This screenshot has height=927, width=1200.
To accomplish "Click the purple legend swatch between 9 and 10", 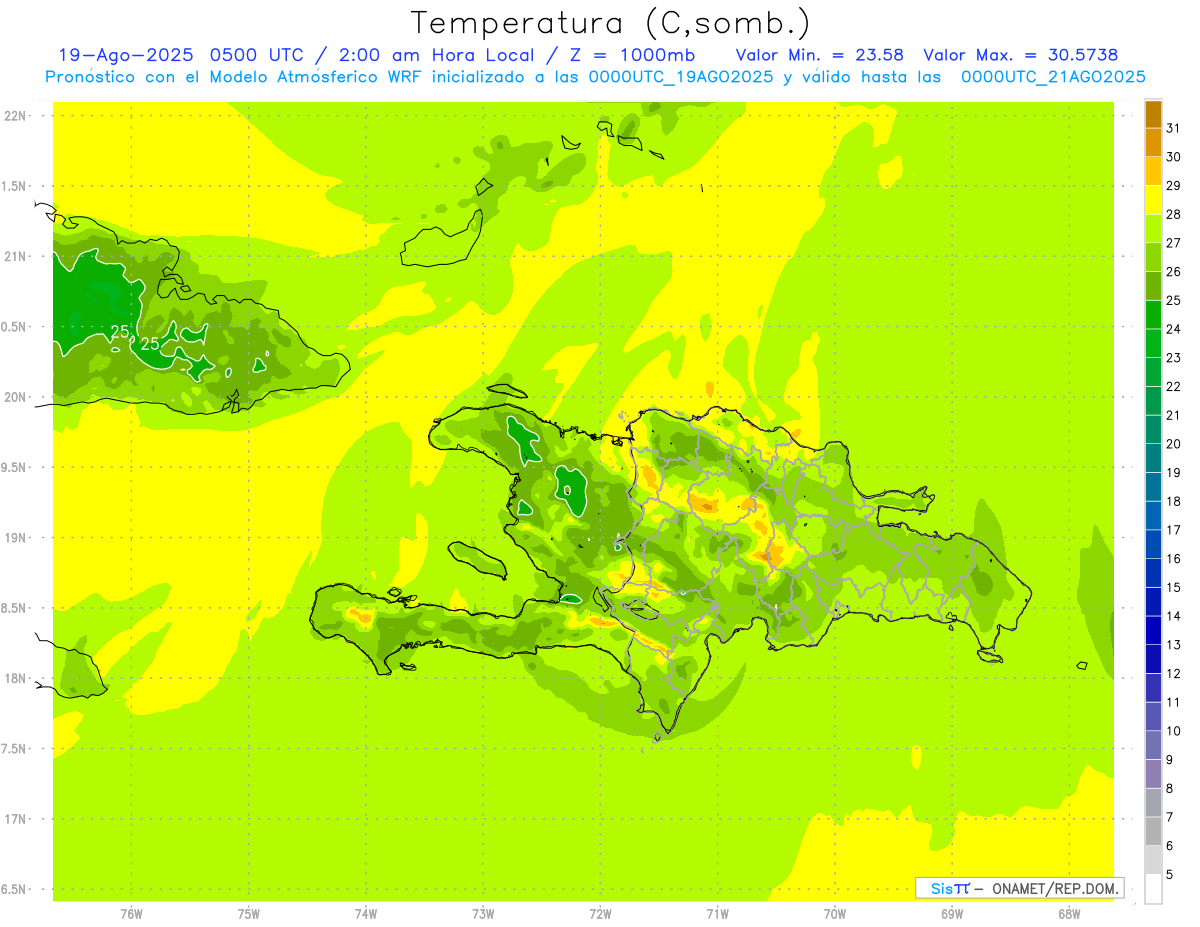I will 1153,745.
